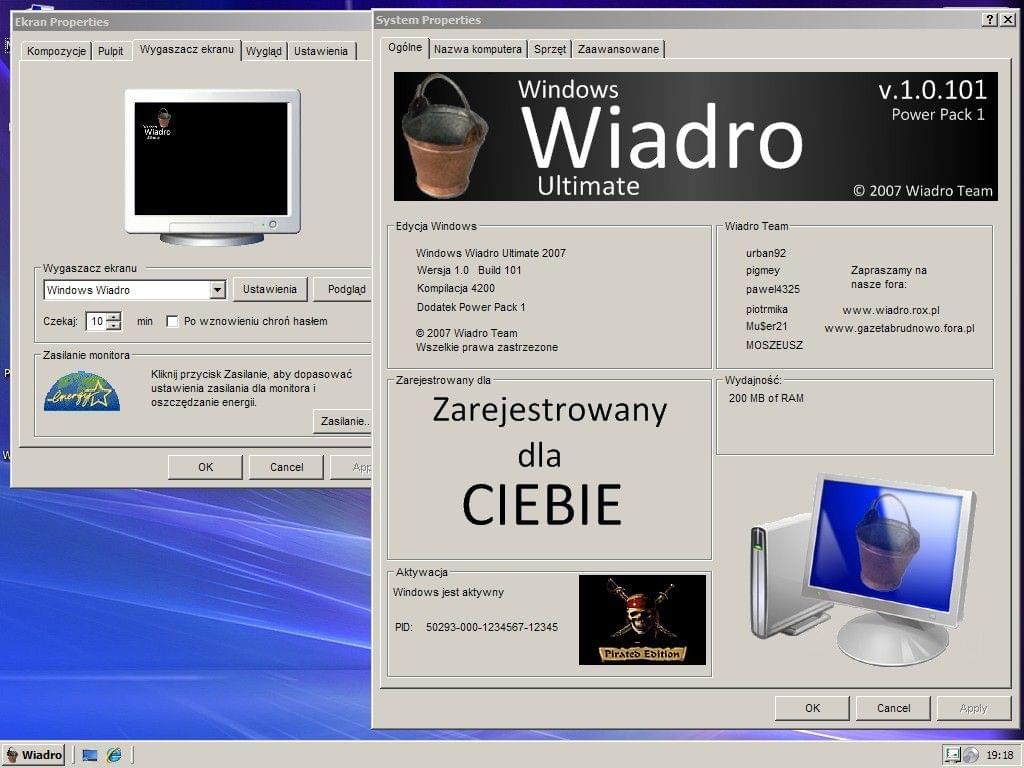Expand the Windows Wiadro screensaver dropdown
1024x768 pixels.
(x=218, y=289)
